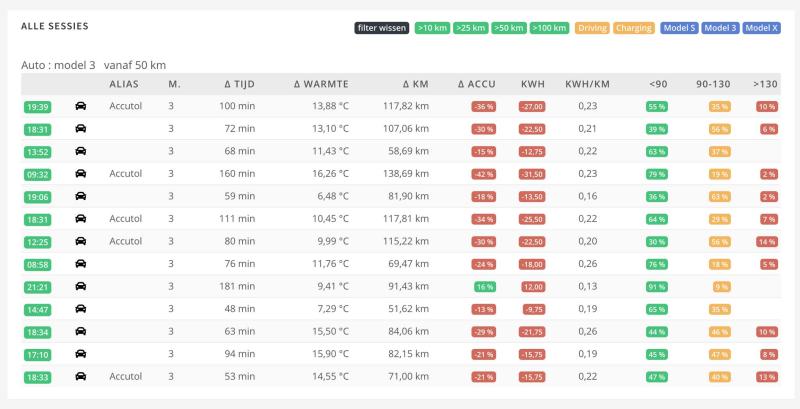Viewport: 800px width, 409px height.
Task: Enable the >100 km distance filter
Action: [x=550, y=28]
